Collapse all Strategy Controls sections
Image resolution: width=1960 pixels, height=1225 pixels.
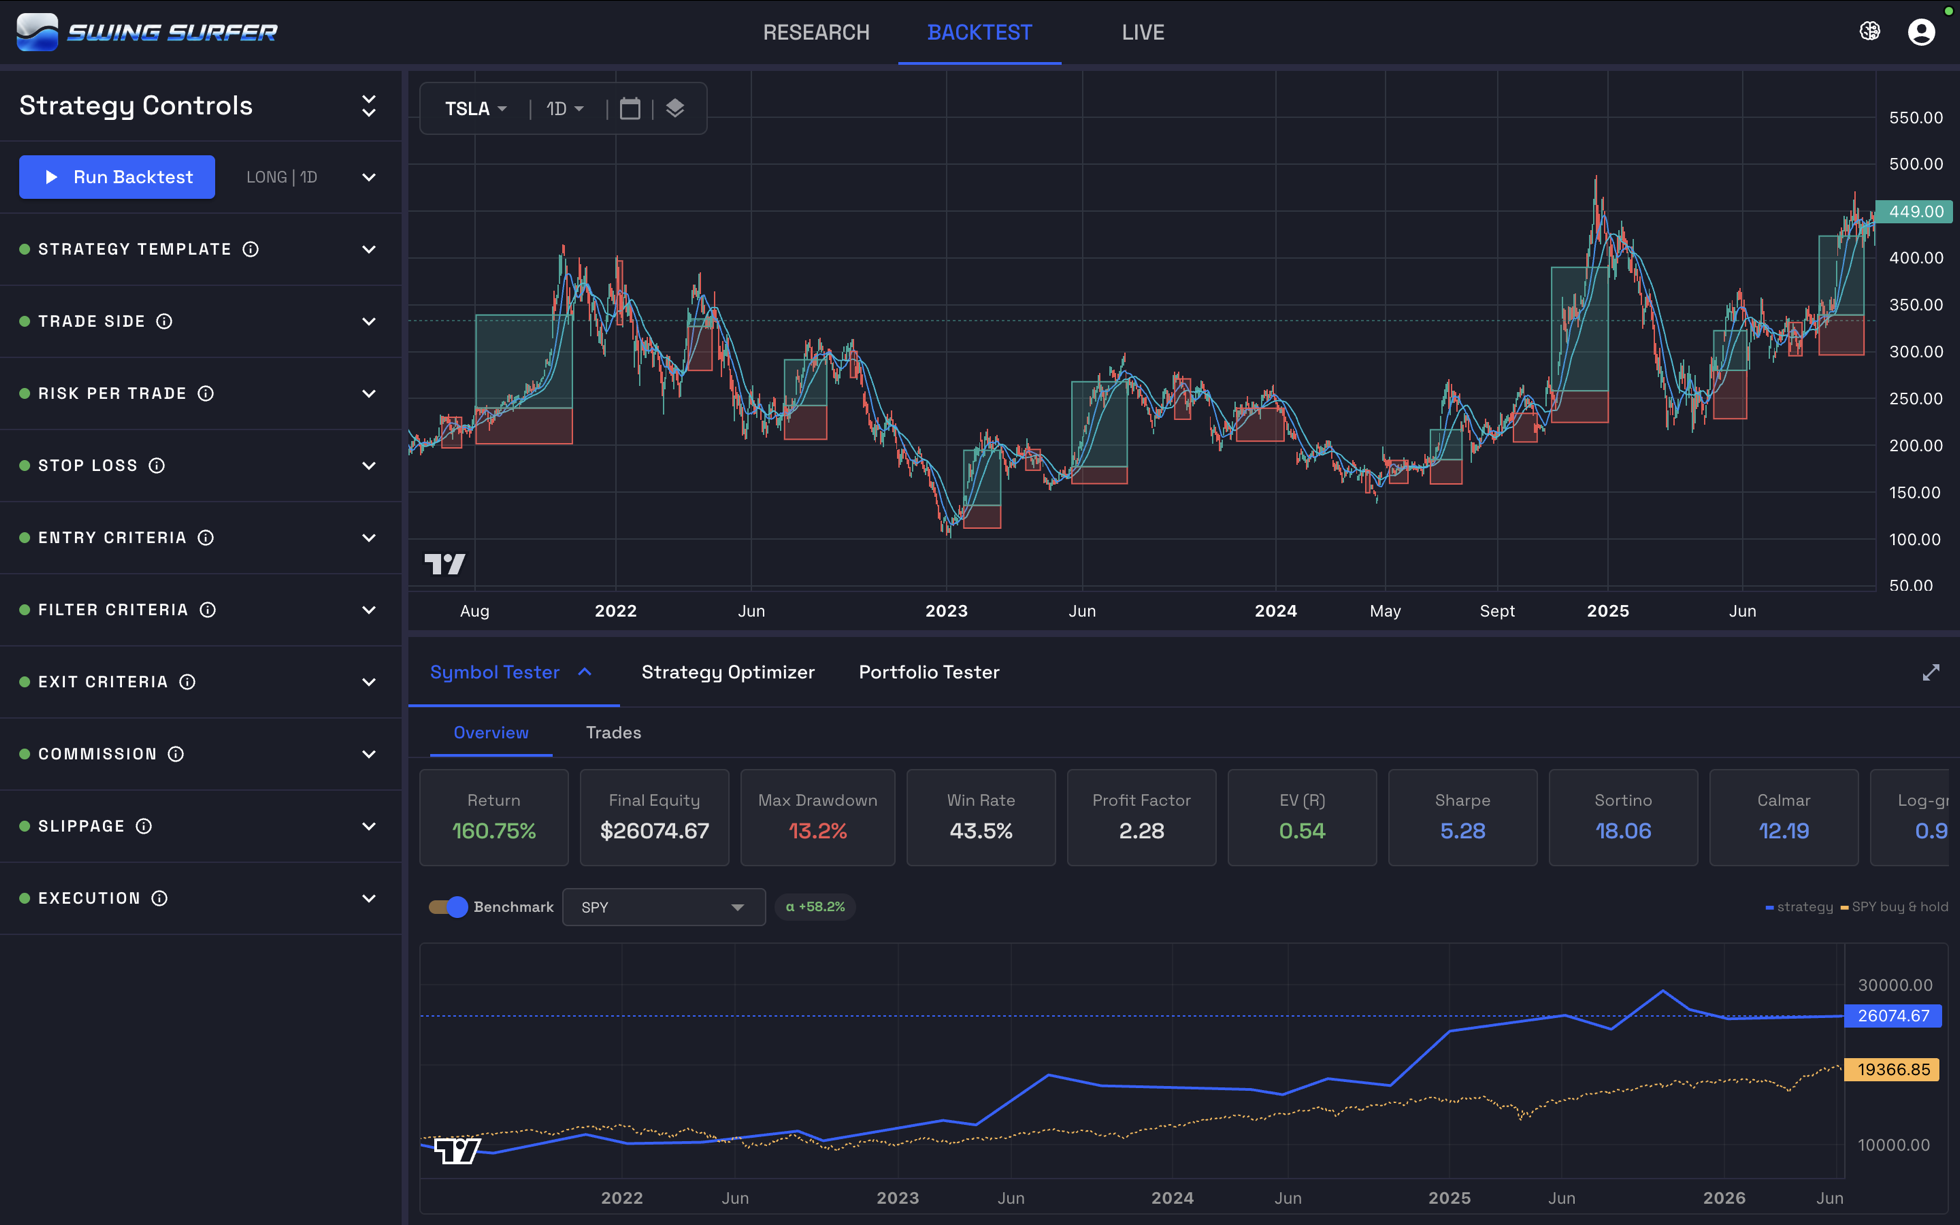[369, 106]
